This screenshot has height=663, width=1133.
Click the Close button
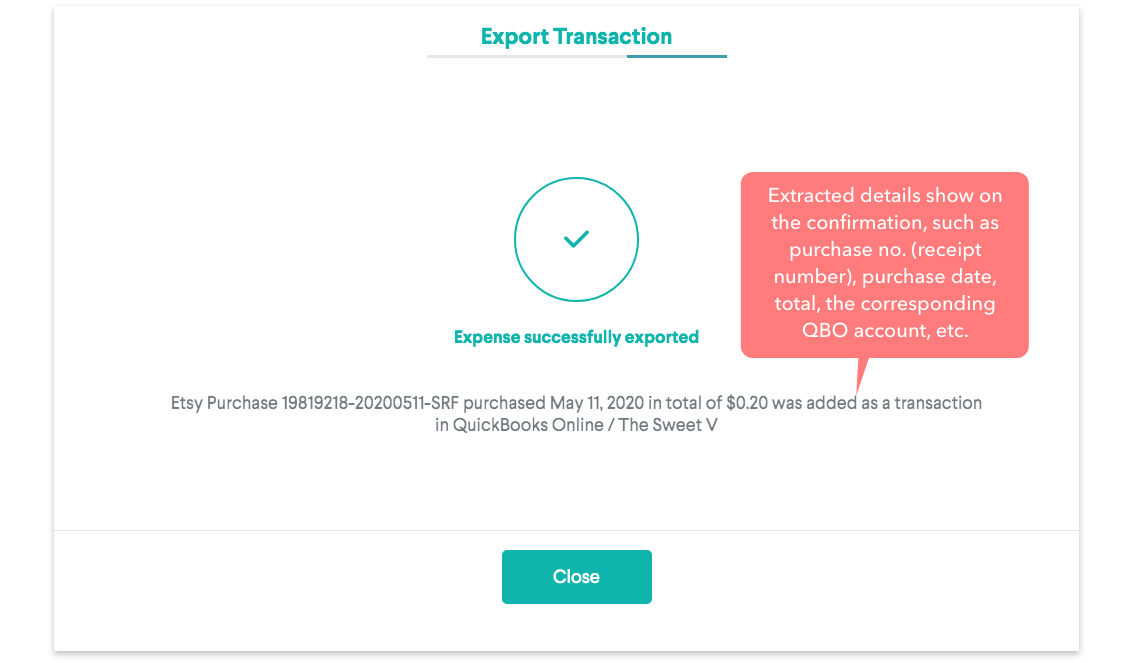coord(576,577)
